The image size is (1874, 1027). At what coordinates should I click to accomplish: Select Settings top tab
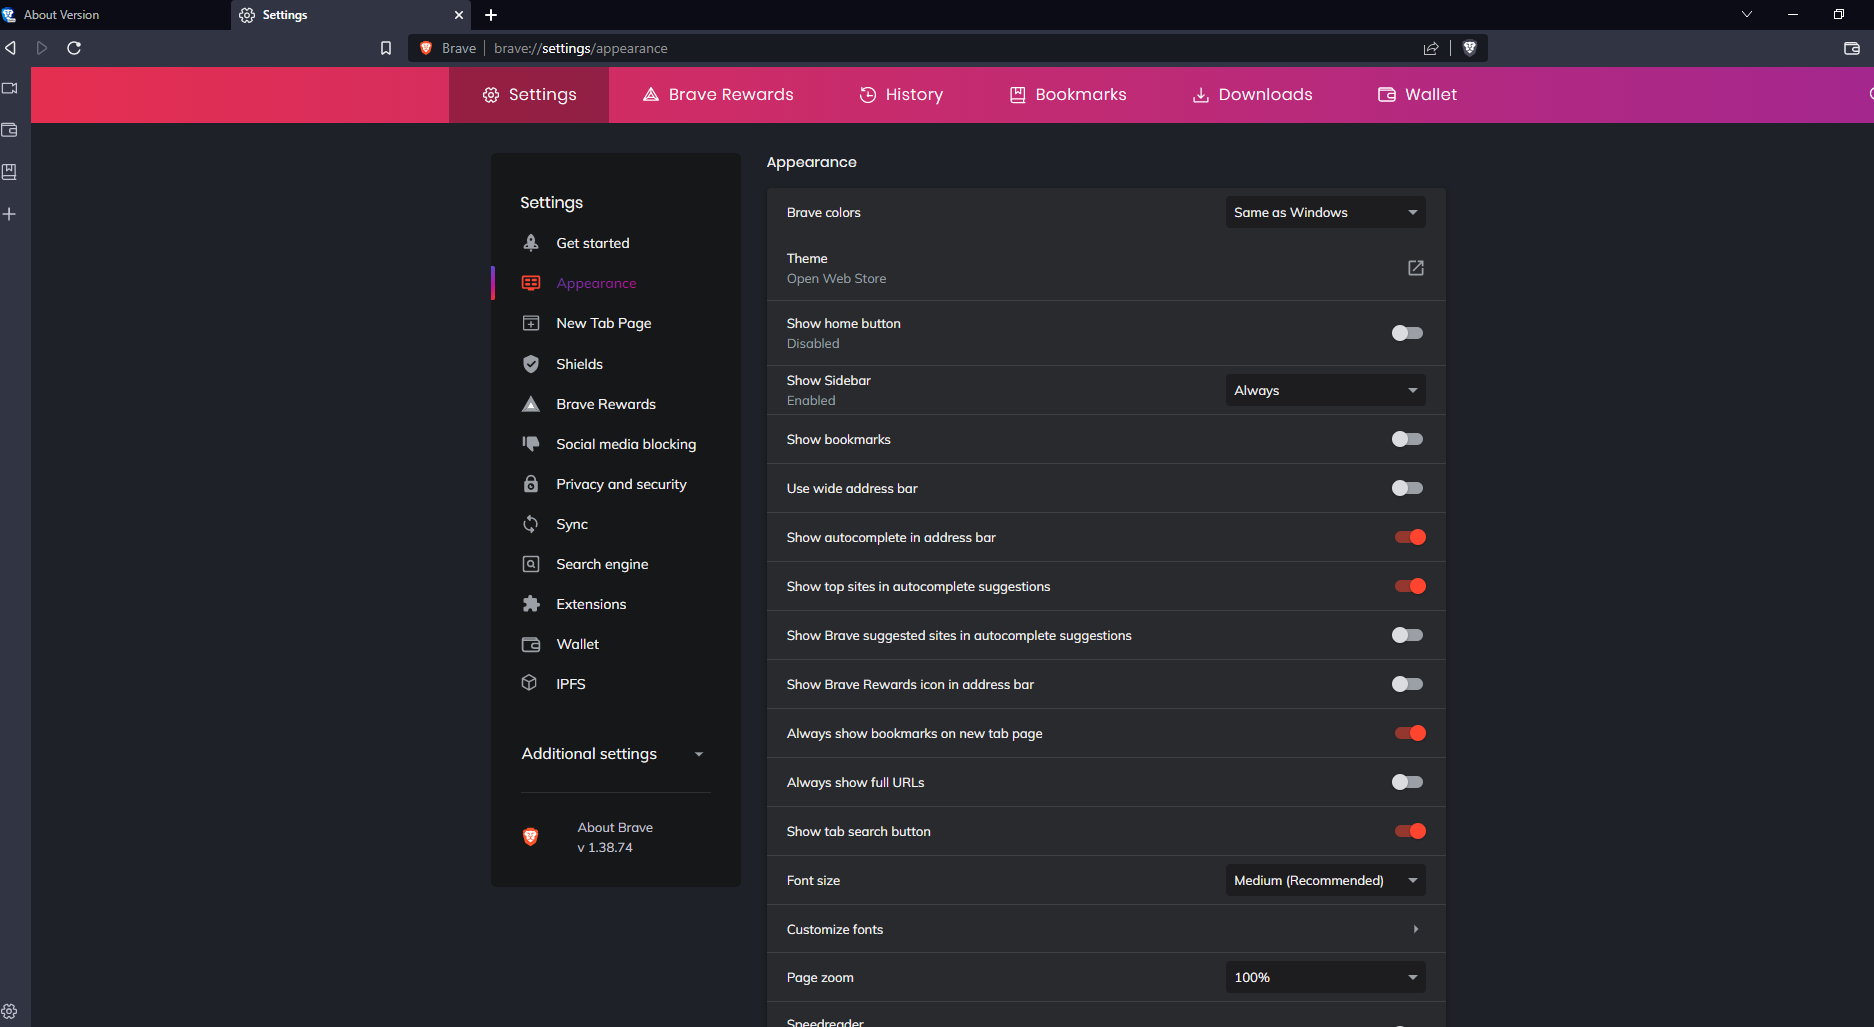[x=529, y=94]
